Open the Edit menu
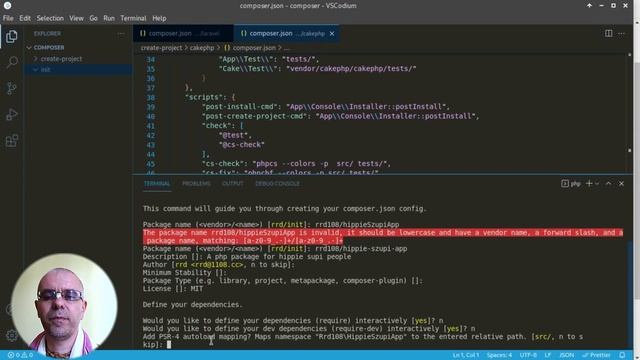The image size is (640, 360). [x=25, y=18]
